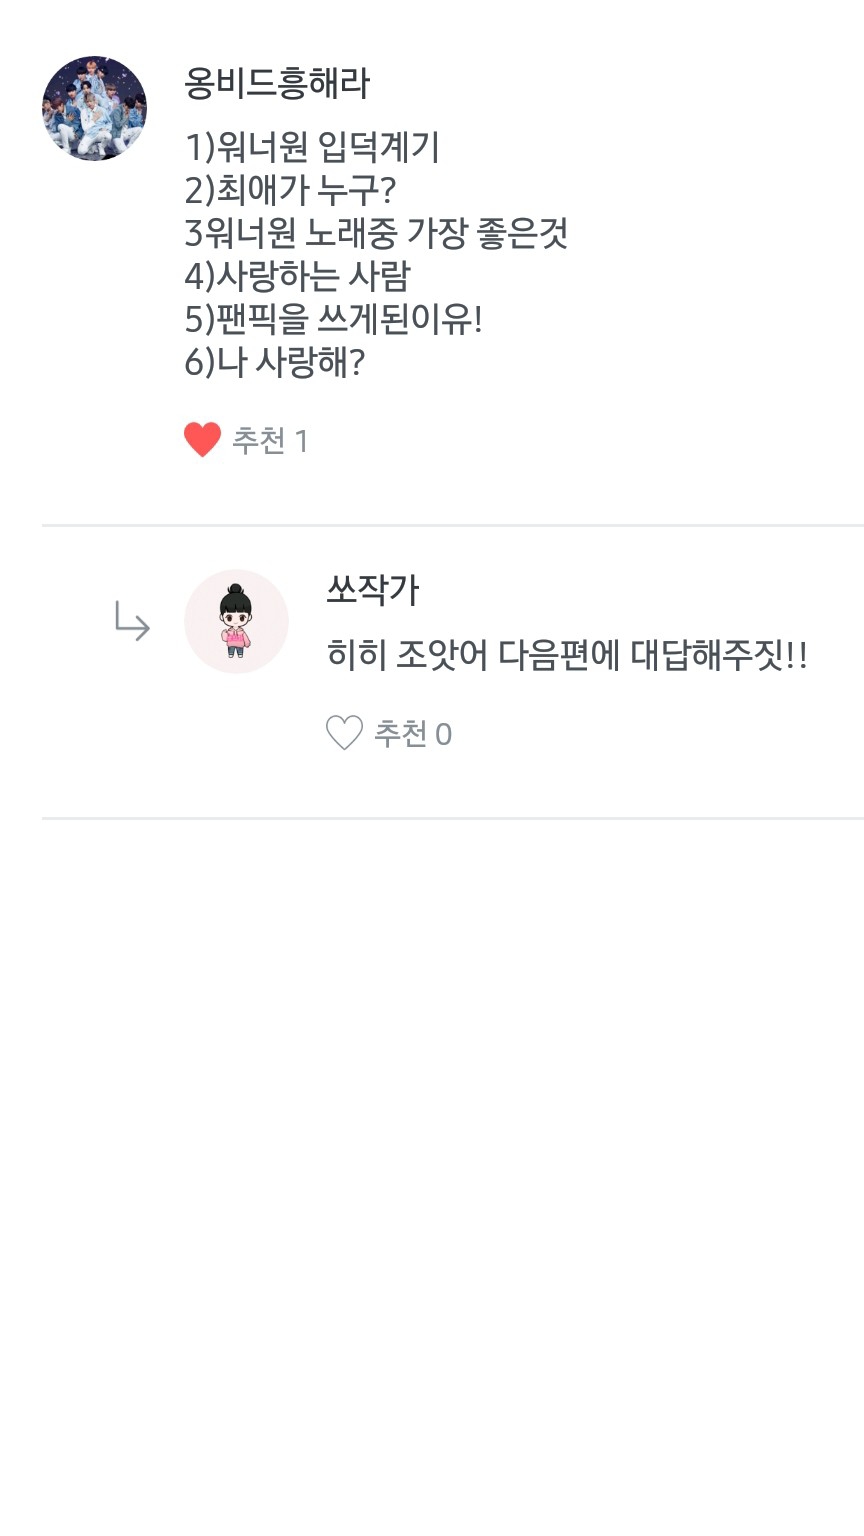Click the recommend count number 0
864x1536 pixels.
[443, 735]
